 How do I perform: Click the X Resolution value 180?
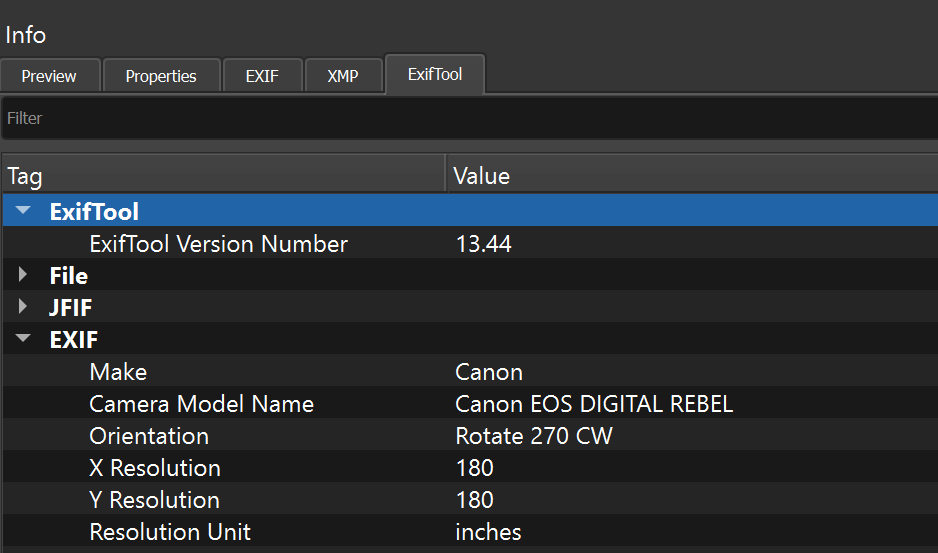coord(474,468)
